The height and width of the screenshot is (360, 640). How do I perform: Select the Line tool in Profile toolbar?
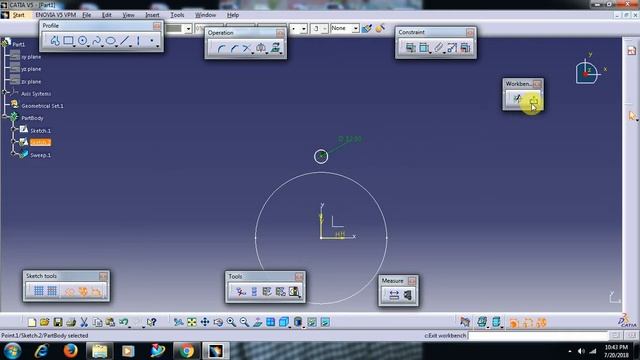124,40
